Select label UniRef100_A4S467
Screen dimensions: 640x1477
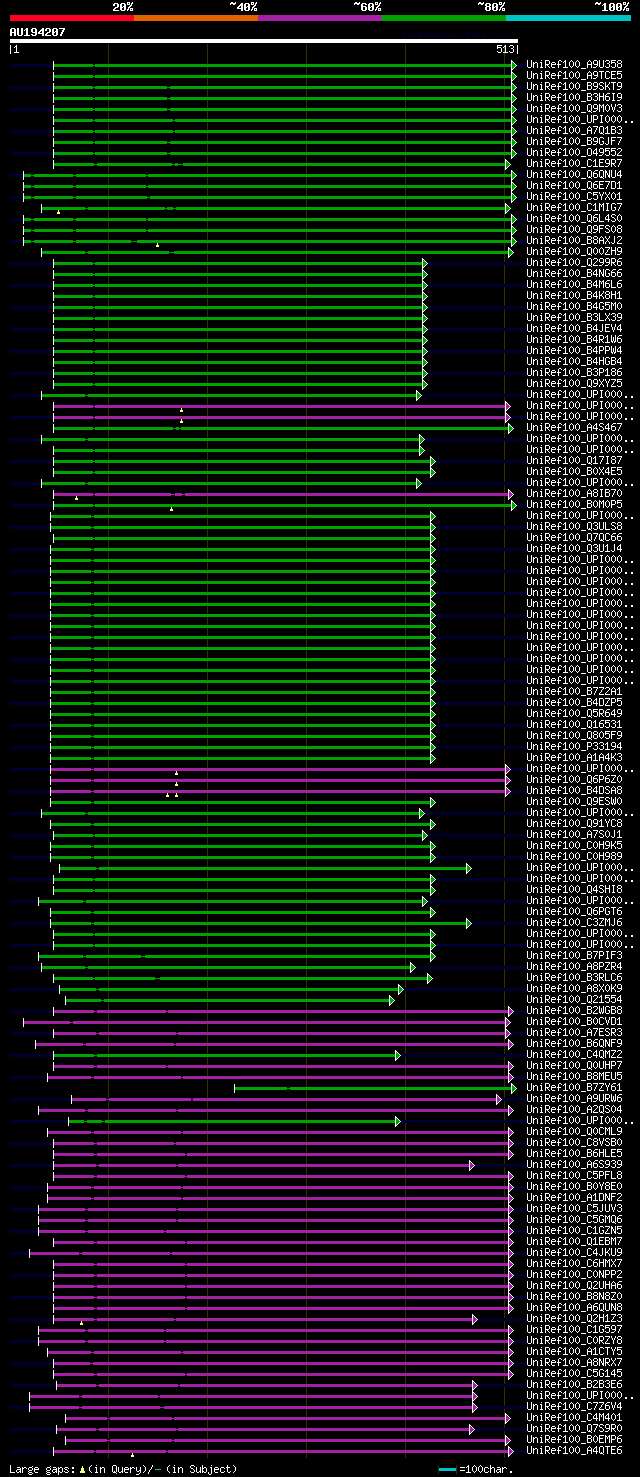coord(574,427)
